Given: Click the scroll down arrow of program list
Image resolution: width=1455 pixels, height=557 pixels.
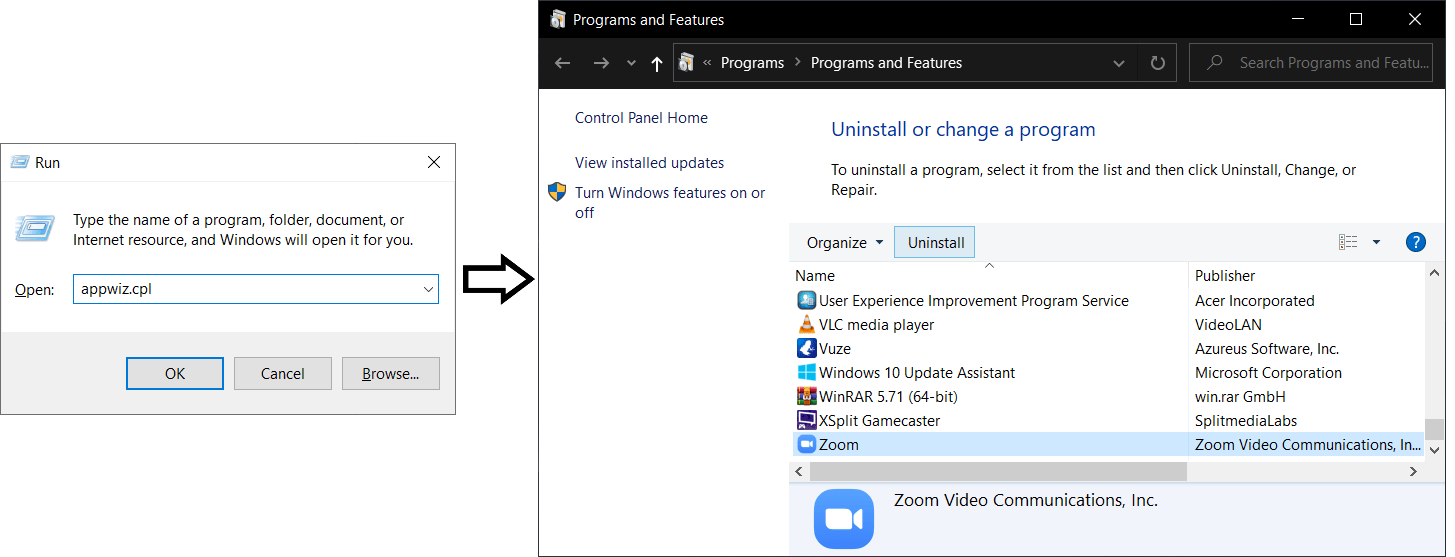Looking at the screenshot, I should tap(1434, 451).
